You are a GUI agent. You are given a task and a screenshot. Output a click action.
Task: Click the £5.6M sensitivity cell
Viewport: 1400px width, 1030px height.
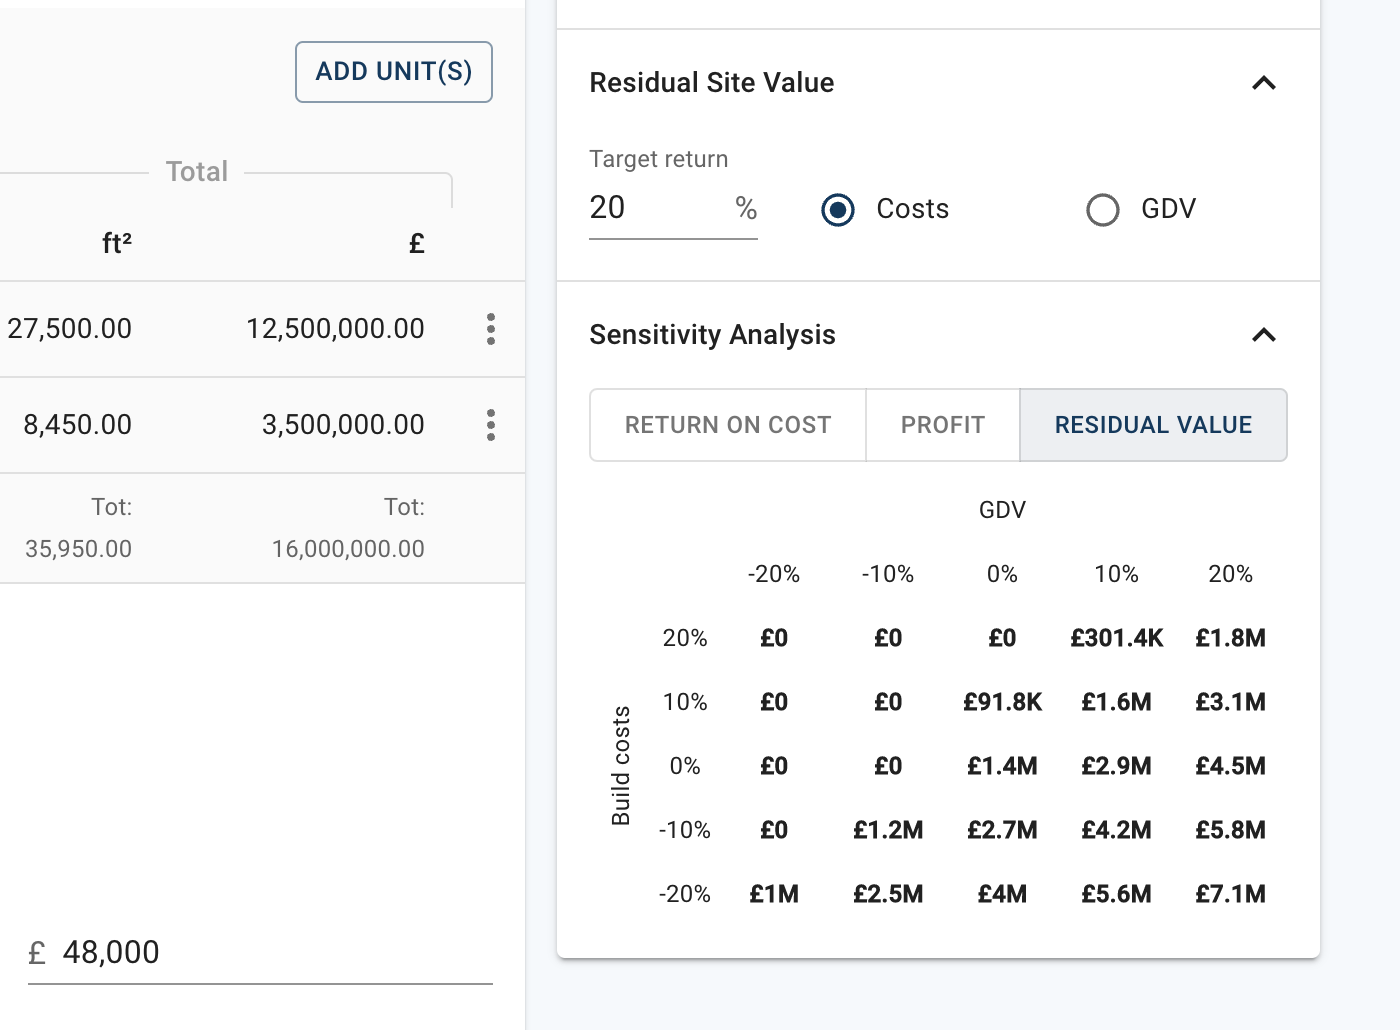tap(1117, 894)
